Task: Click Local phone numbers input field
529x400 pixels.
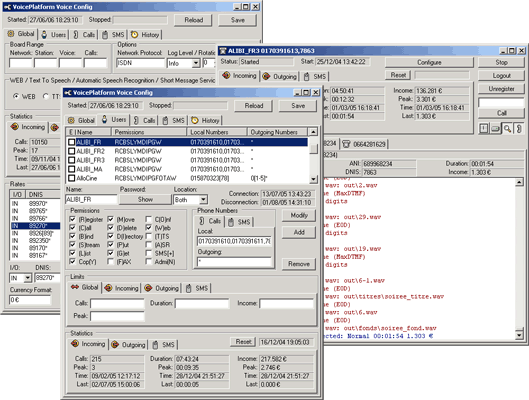Action: (x=234, y=241)
